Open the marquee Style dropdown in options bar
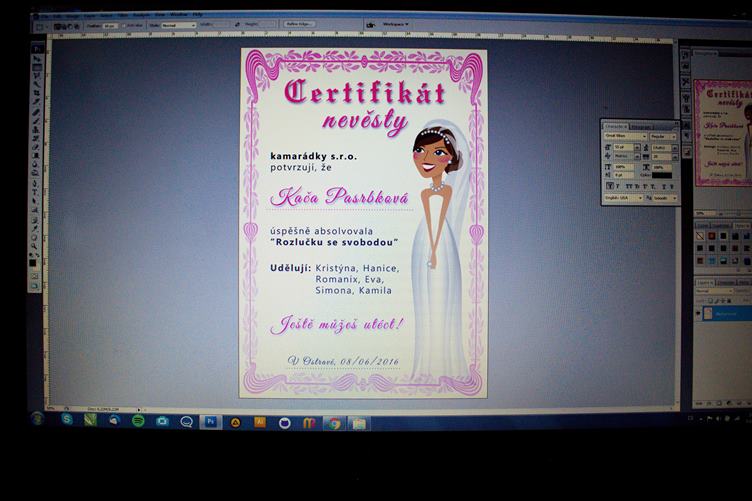The image size is (752, 501). pyautogui.click(x=178, y=25)
